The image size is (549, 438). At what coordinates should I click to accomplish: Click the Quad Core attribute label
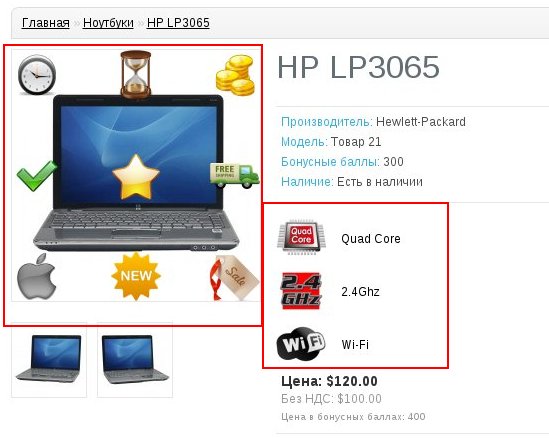371,239
